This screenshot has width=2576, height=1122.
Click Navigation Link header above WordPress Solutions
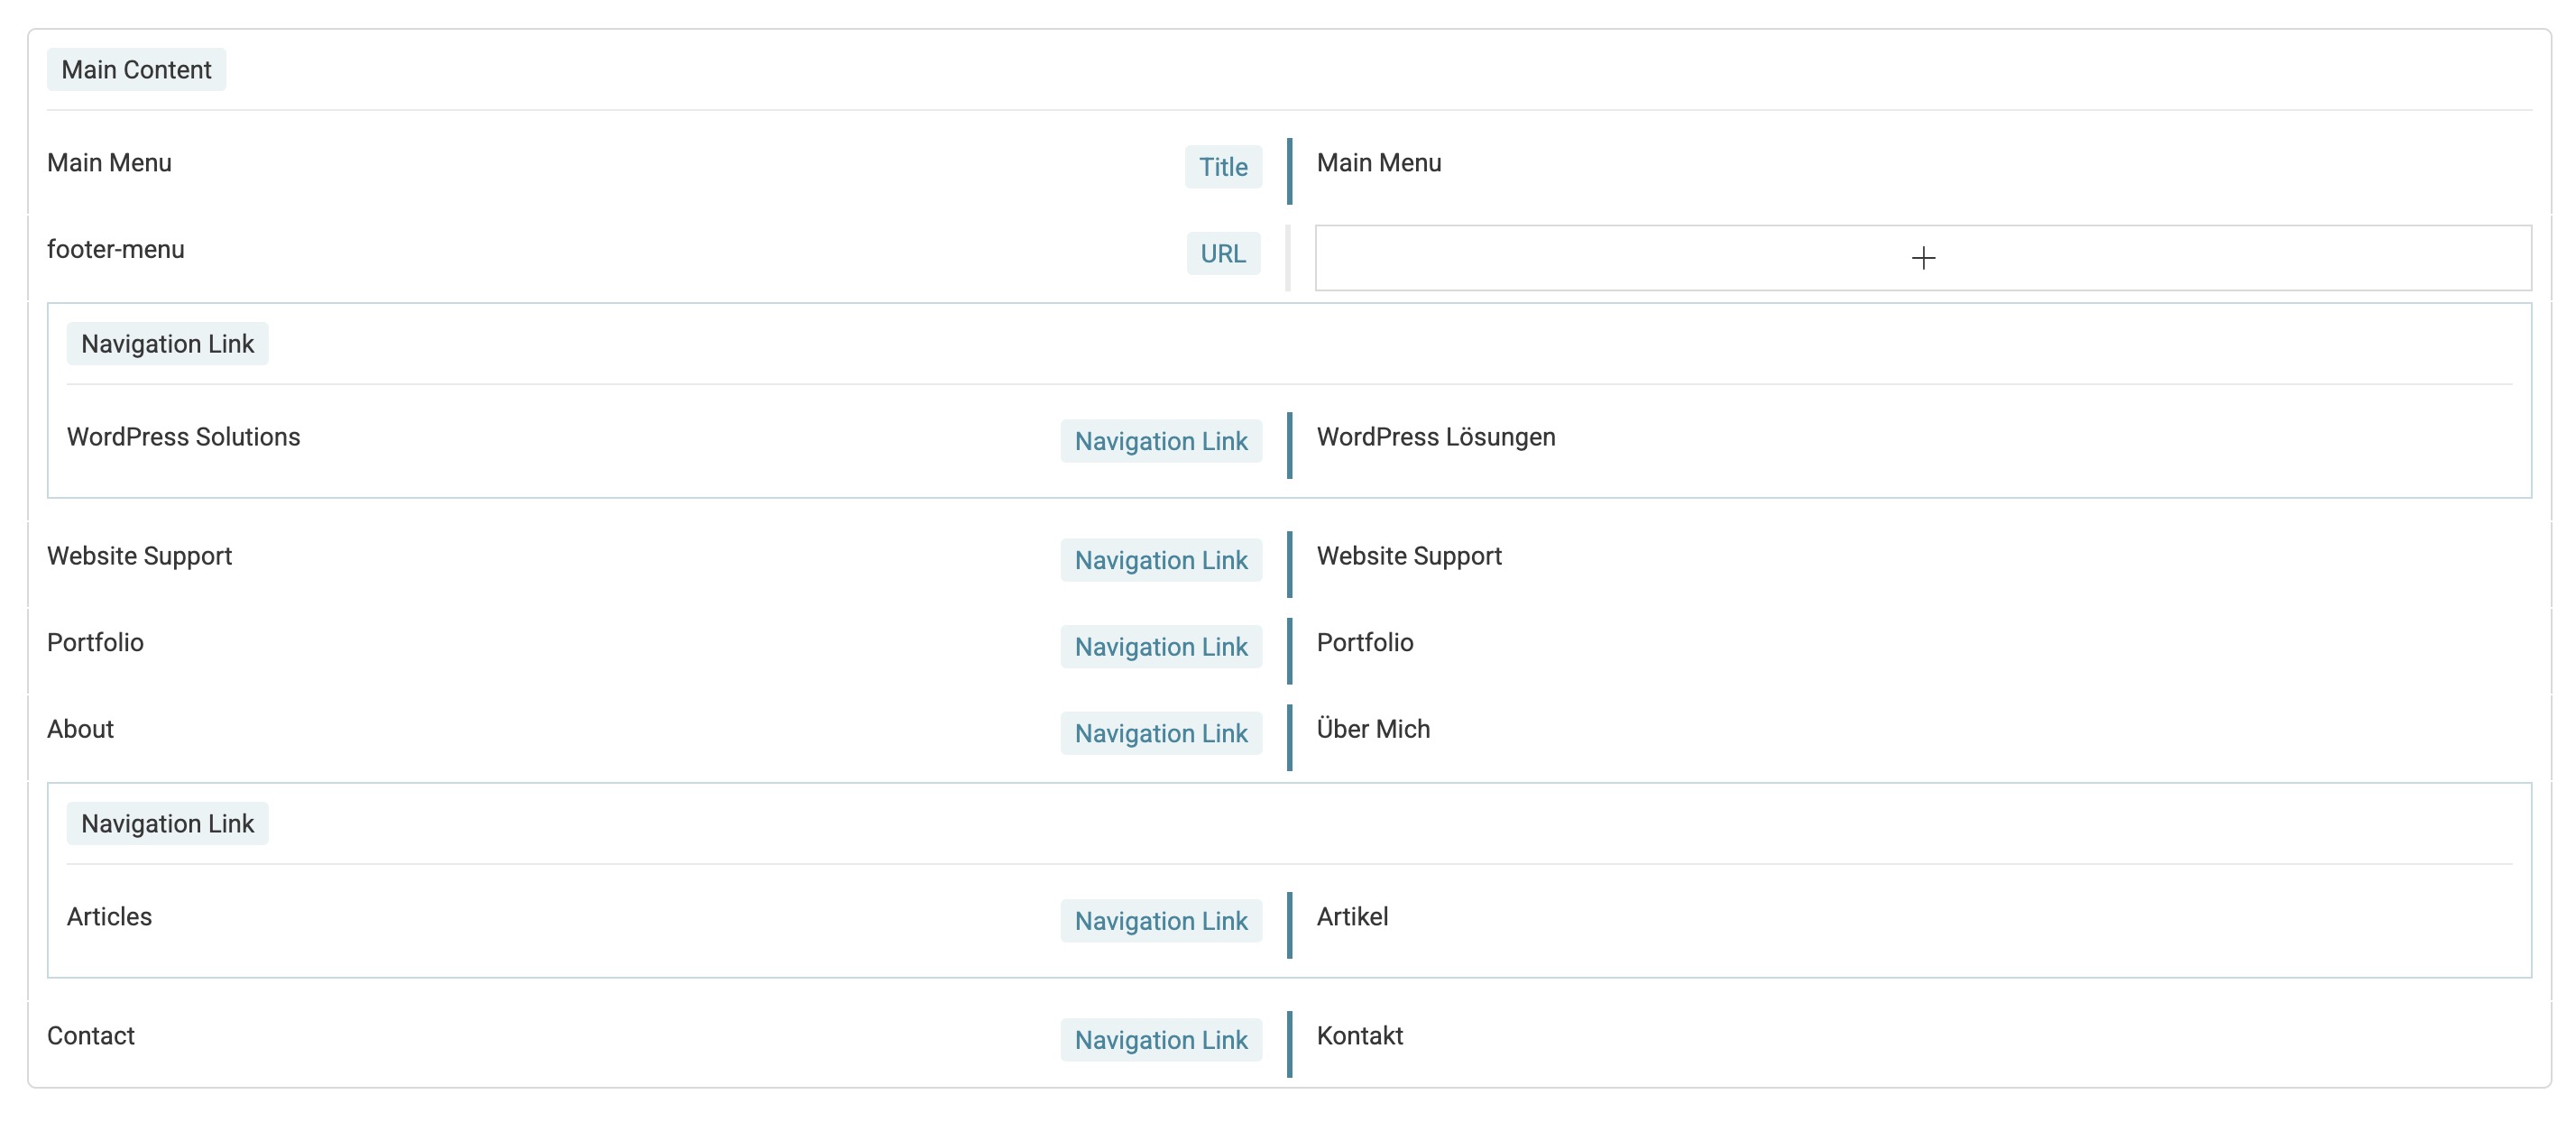pyautogui.click(x=167, y=344)
